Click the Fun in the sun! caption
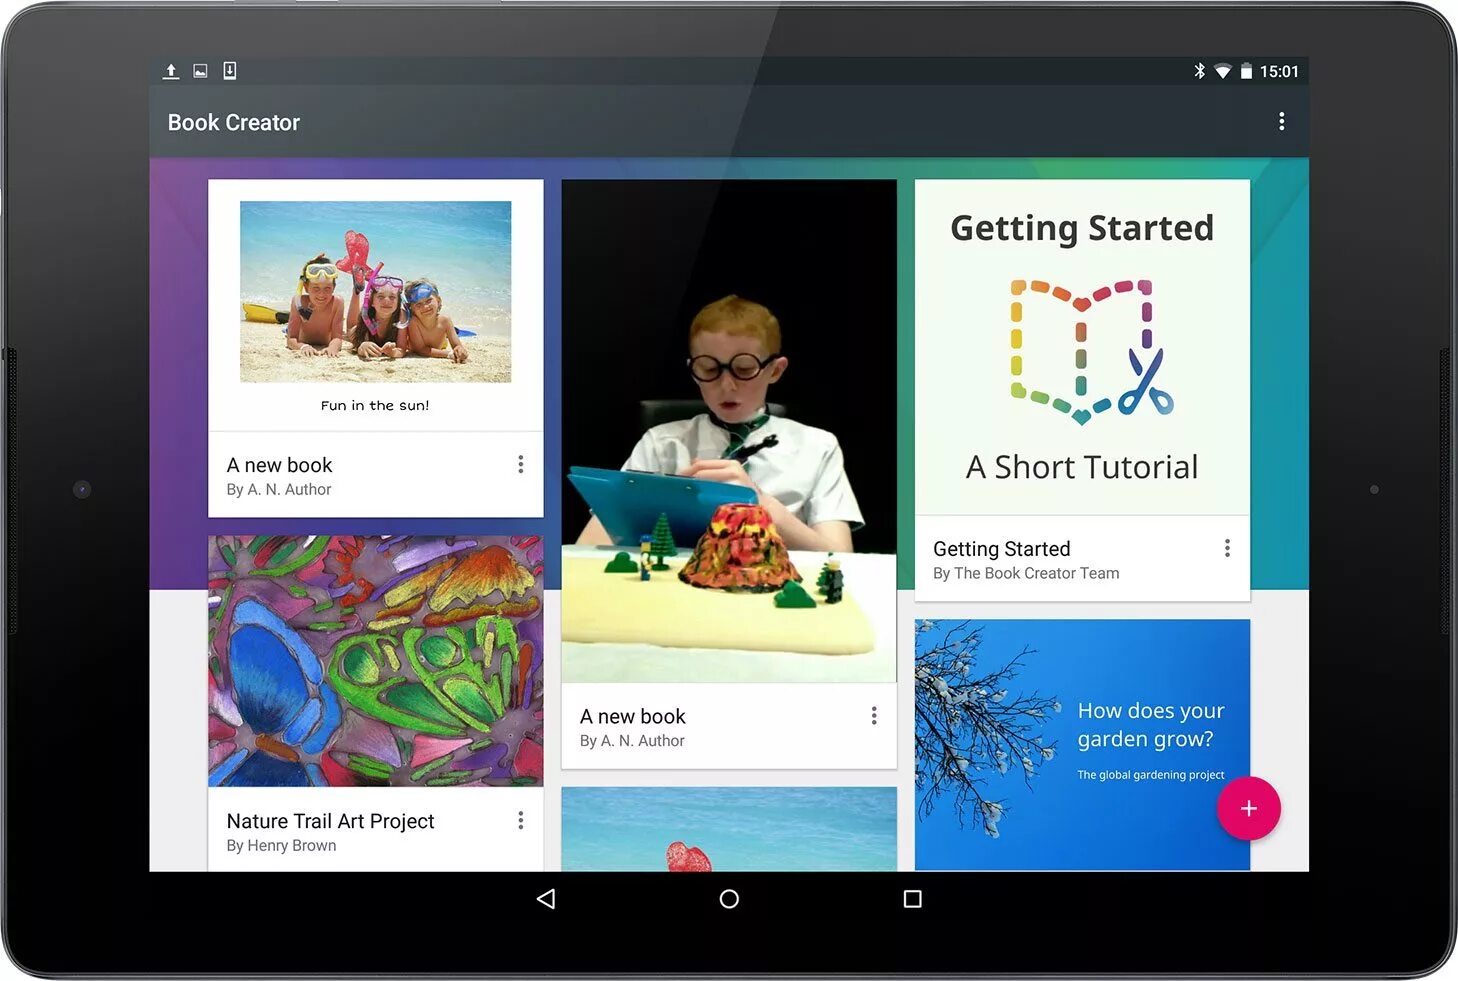The height and width of the screenshot is (981, 1458). pyautogui.click(x=375, y=405)
